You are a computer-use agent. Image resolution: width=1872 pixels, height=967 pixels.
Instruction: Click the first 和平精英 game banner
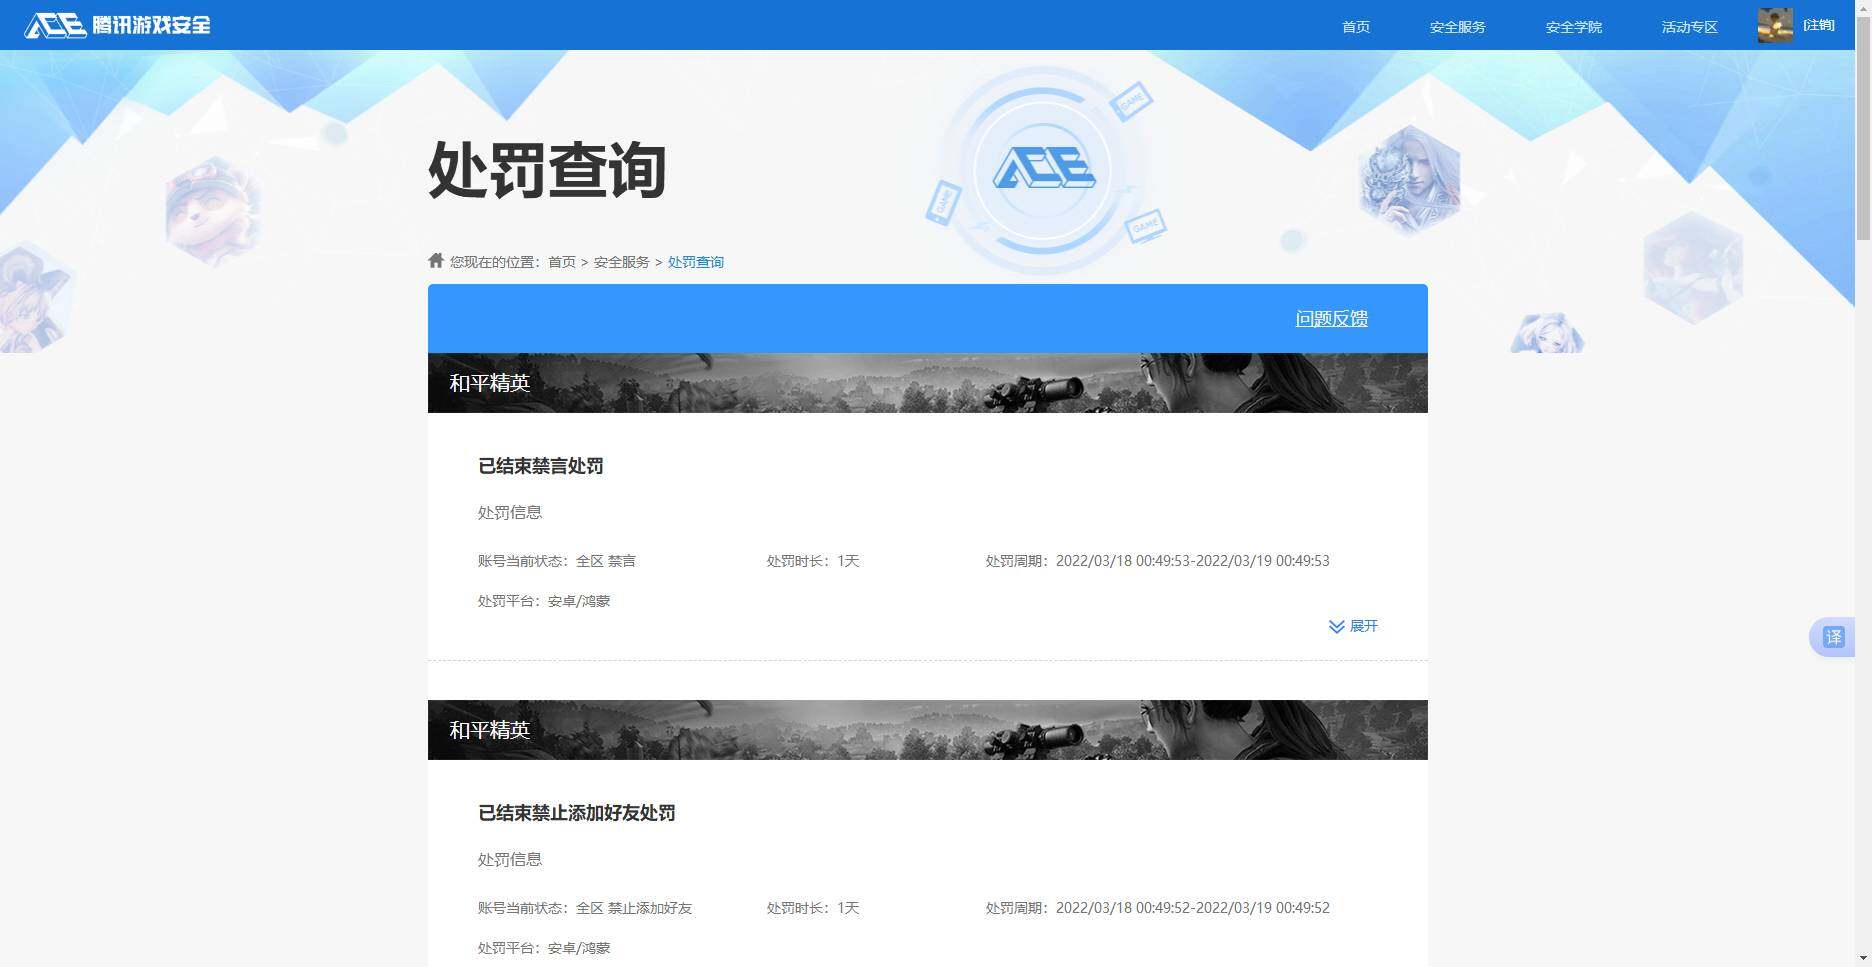click(927, 382)
